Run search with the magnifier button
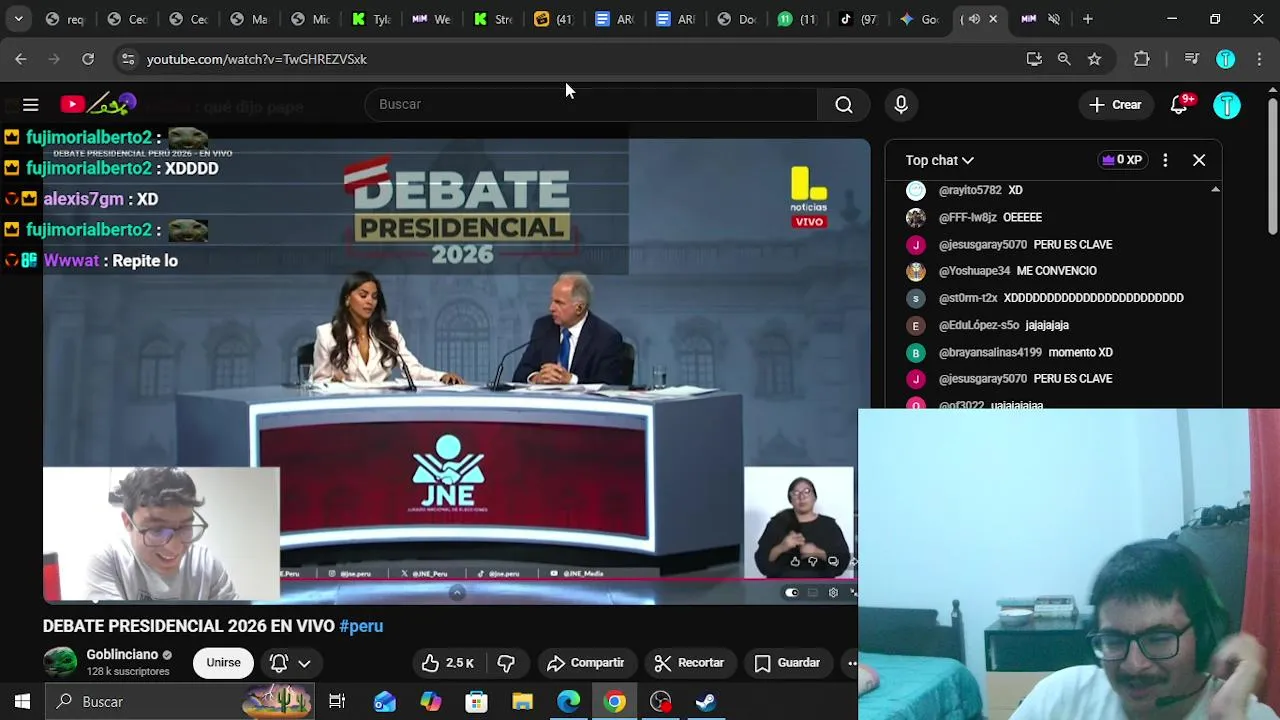 pos(844,105)
